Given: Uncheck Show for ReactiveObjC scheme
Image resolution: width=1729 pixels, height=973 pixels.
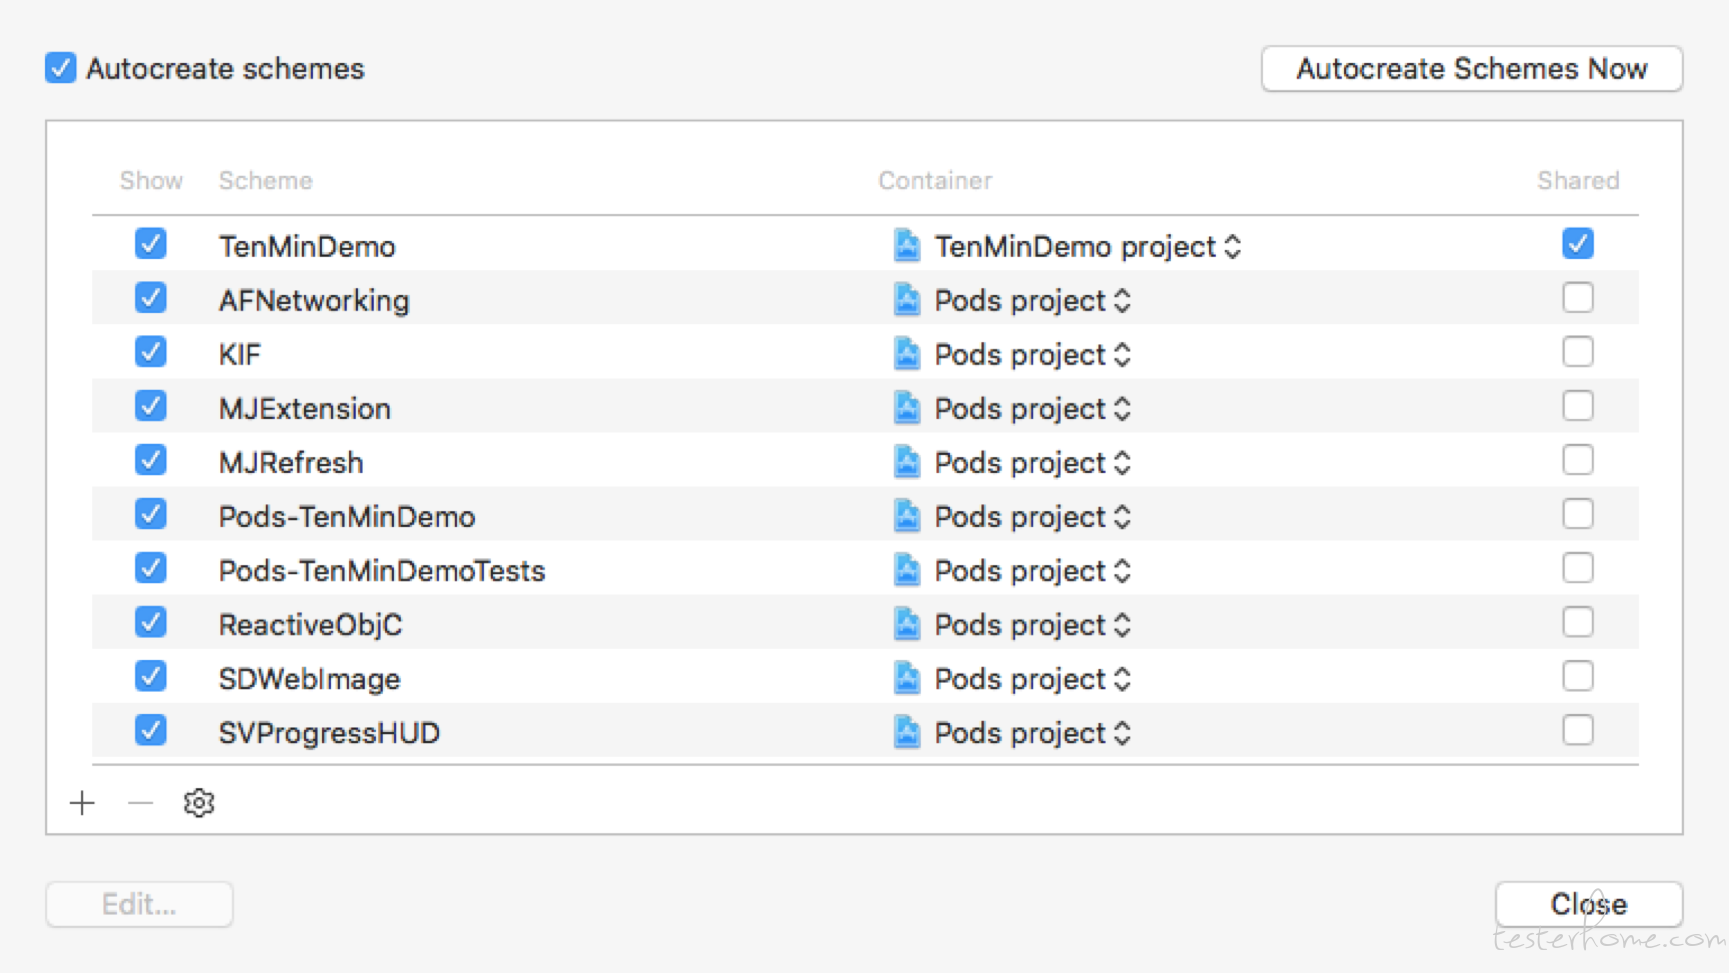Looking at the screenshot, I should [151, 622].
